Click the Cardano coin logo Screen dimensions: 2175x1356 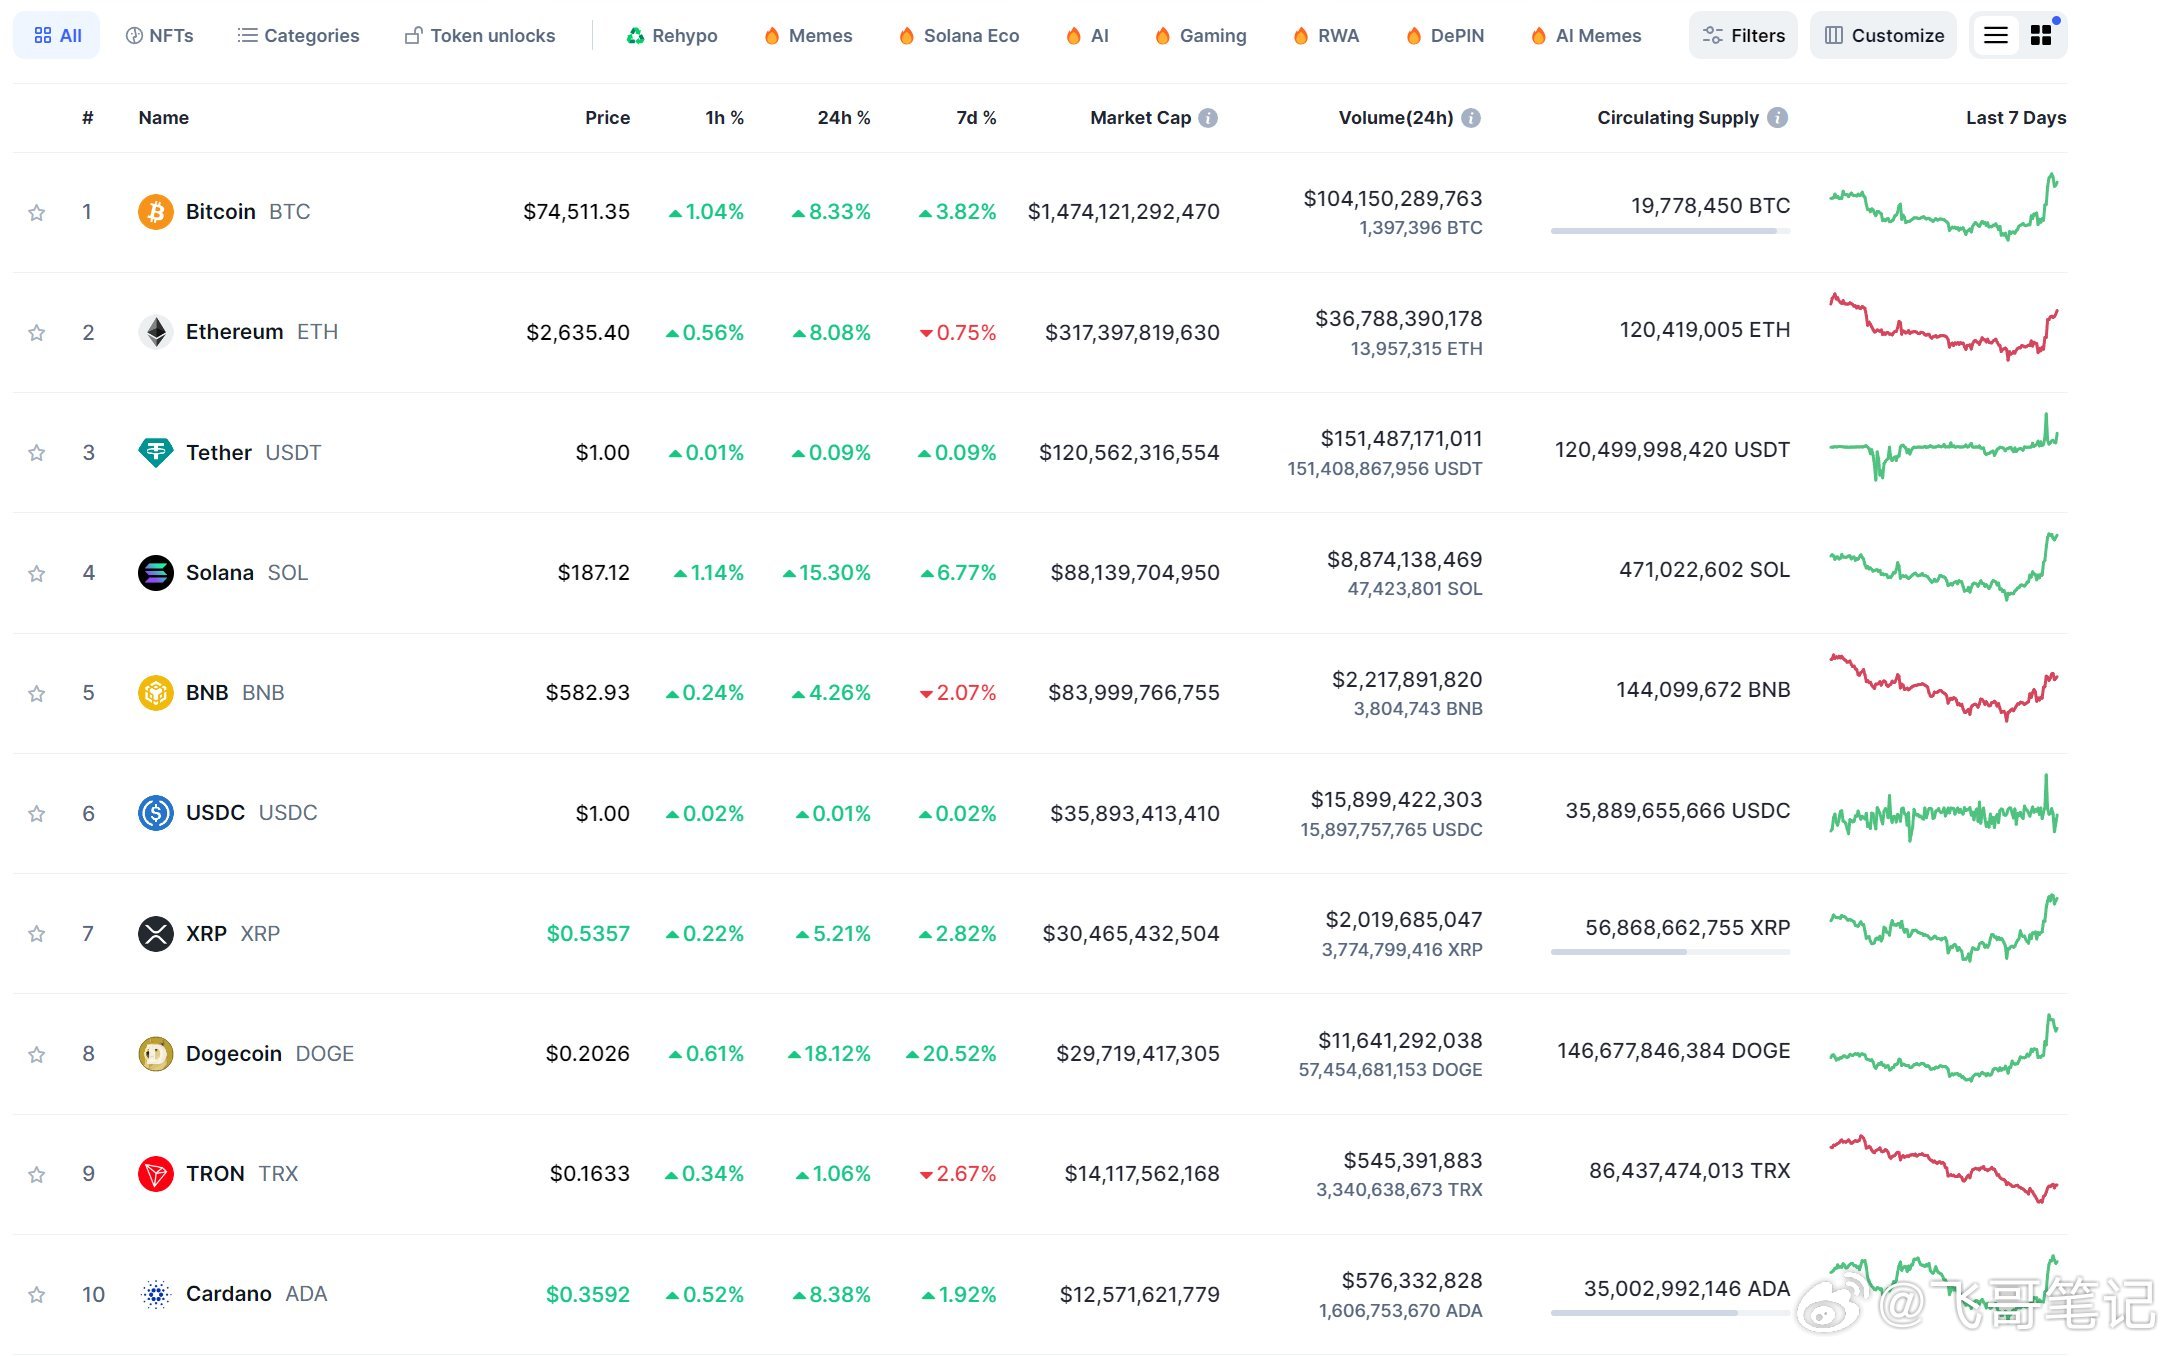[x=155, y=1295]
